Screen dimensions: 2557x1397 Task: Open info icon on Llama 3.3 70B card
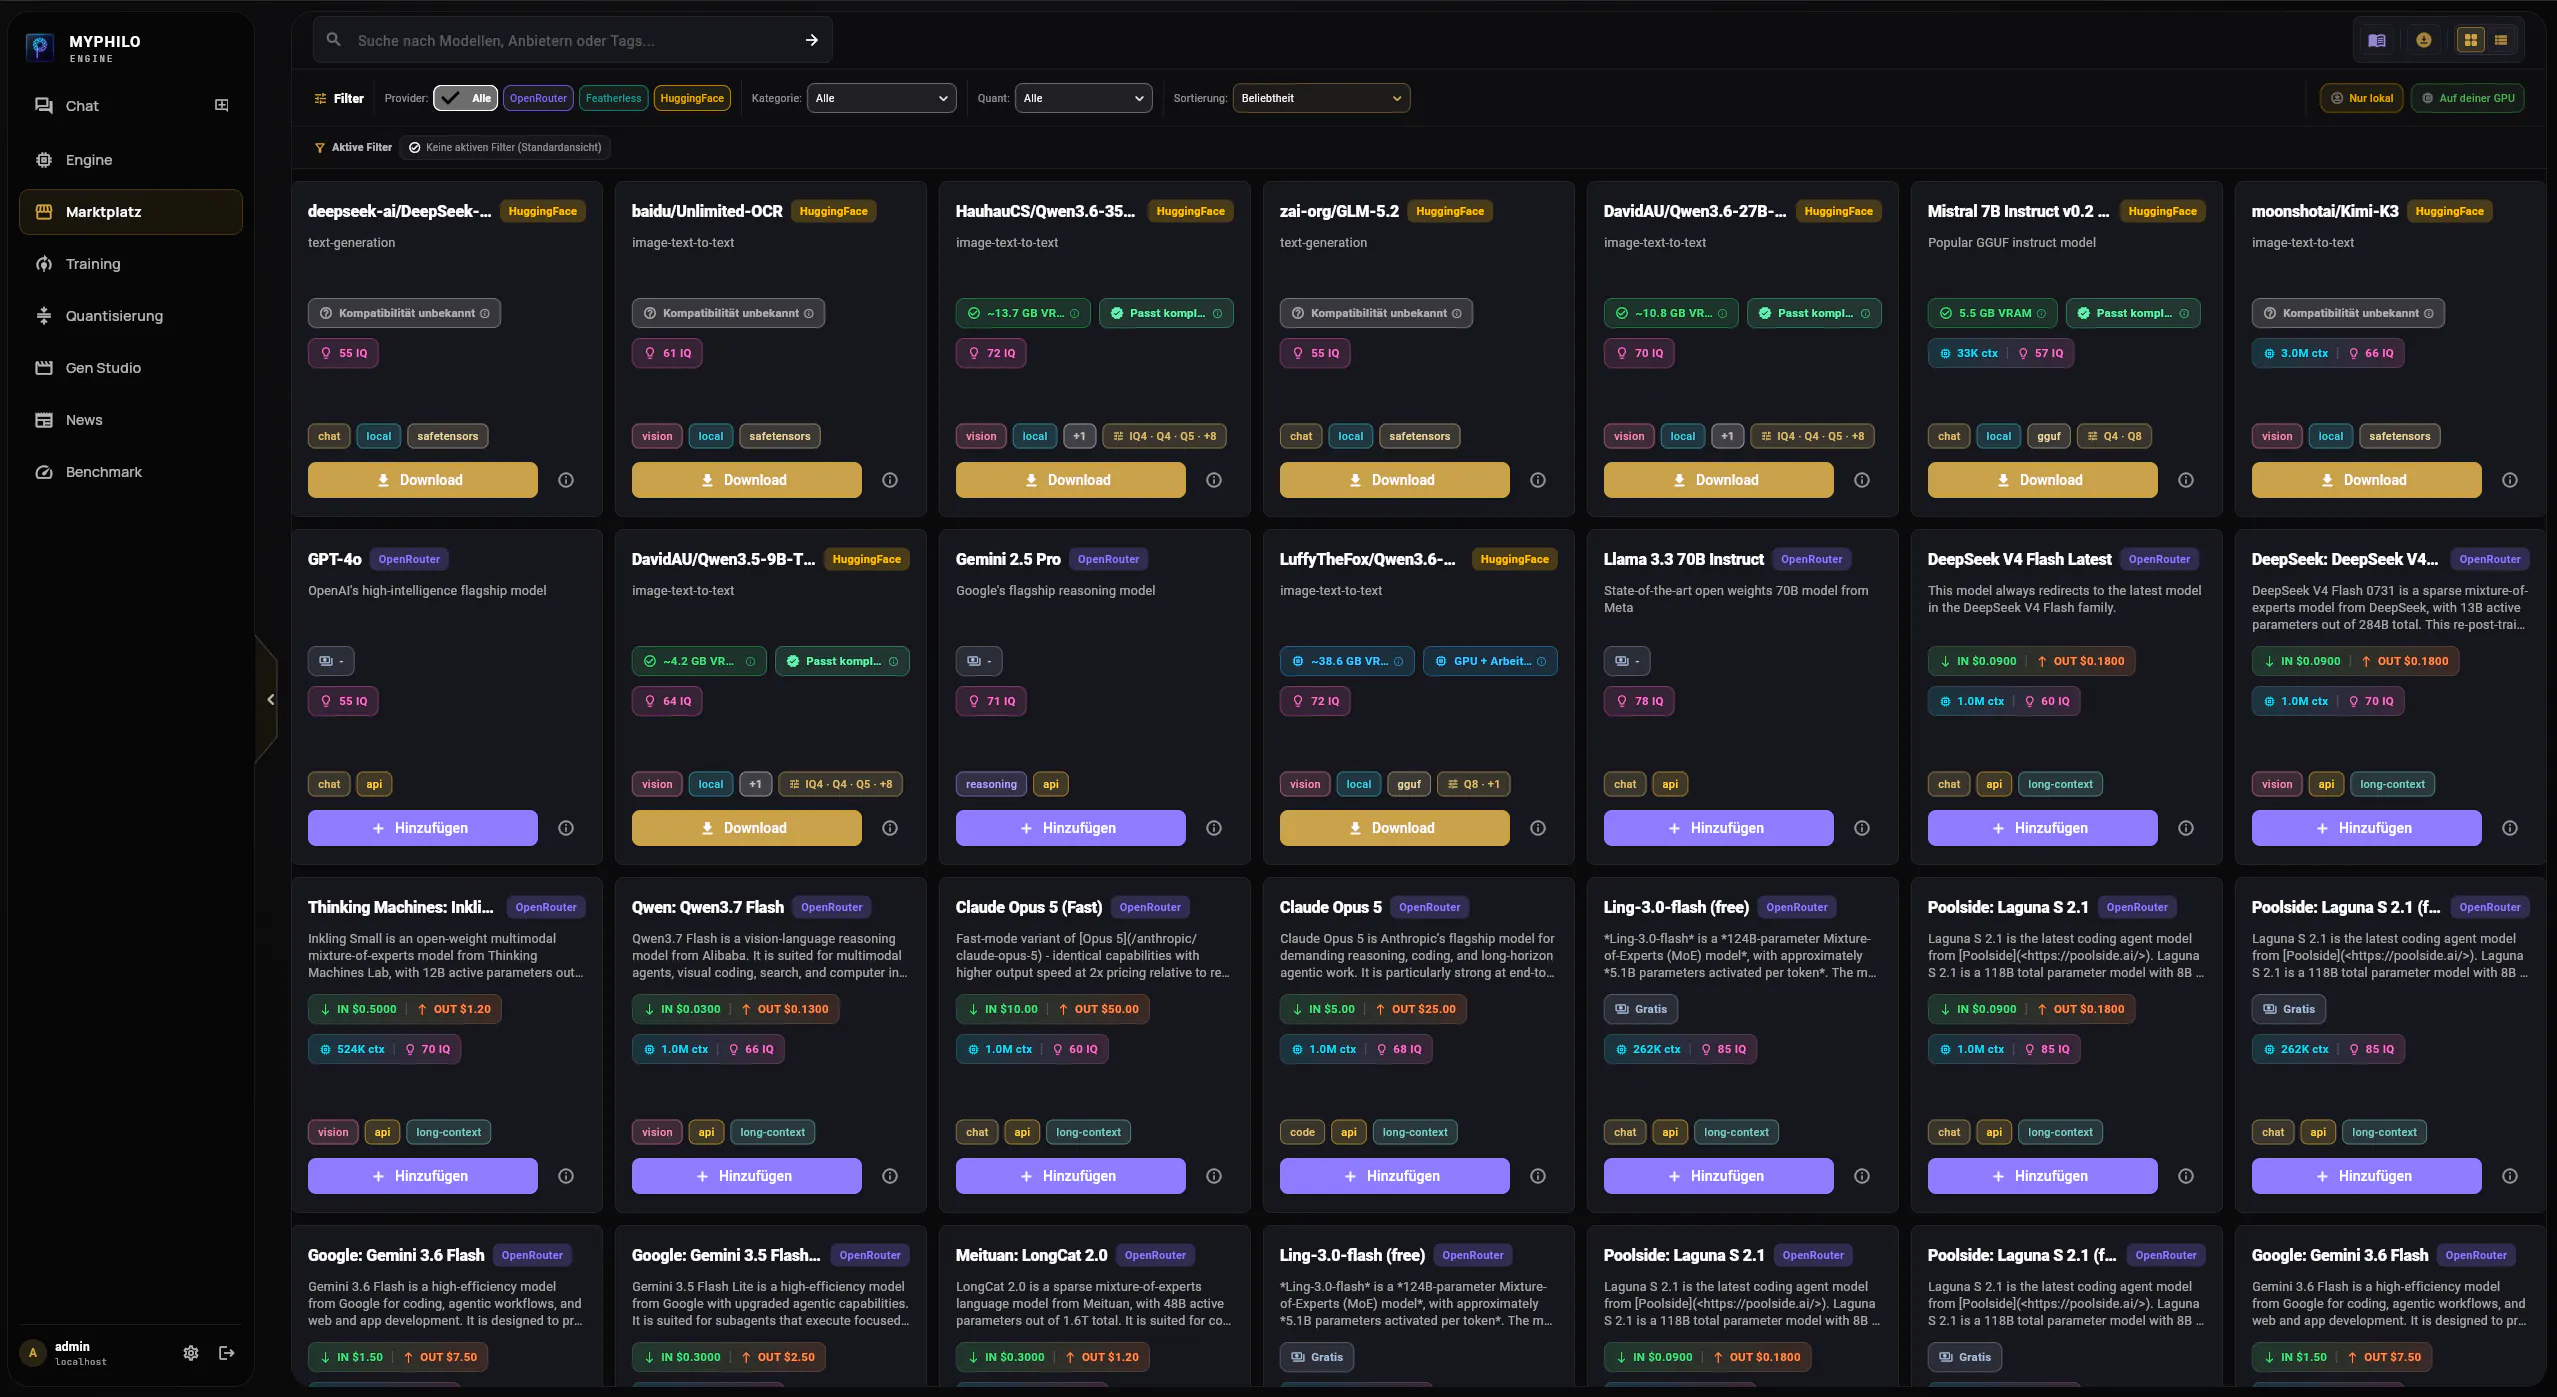coord(1862,828)
